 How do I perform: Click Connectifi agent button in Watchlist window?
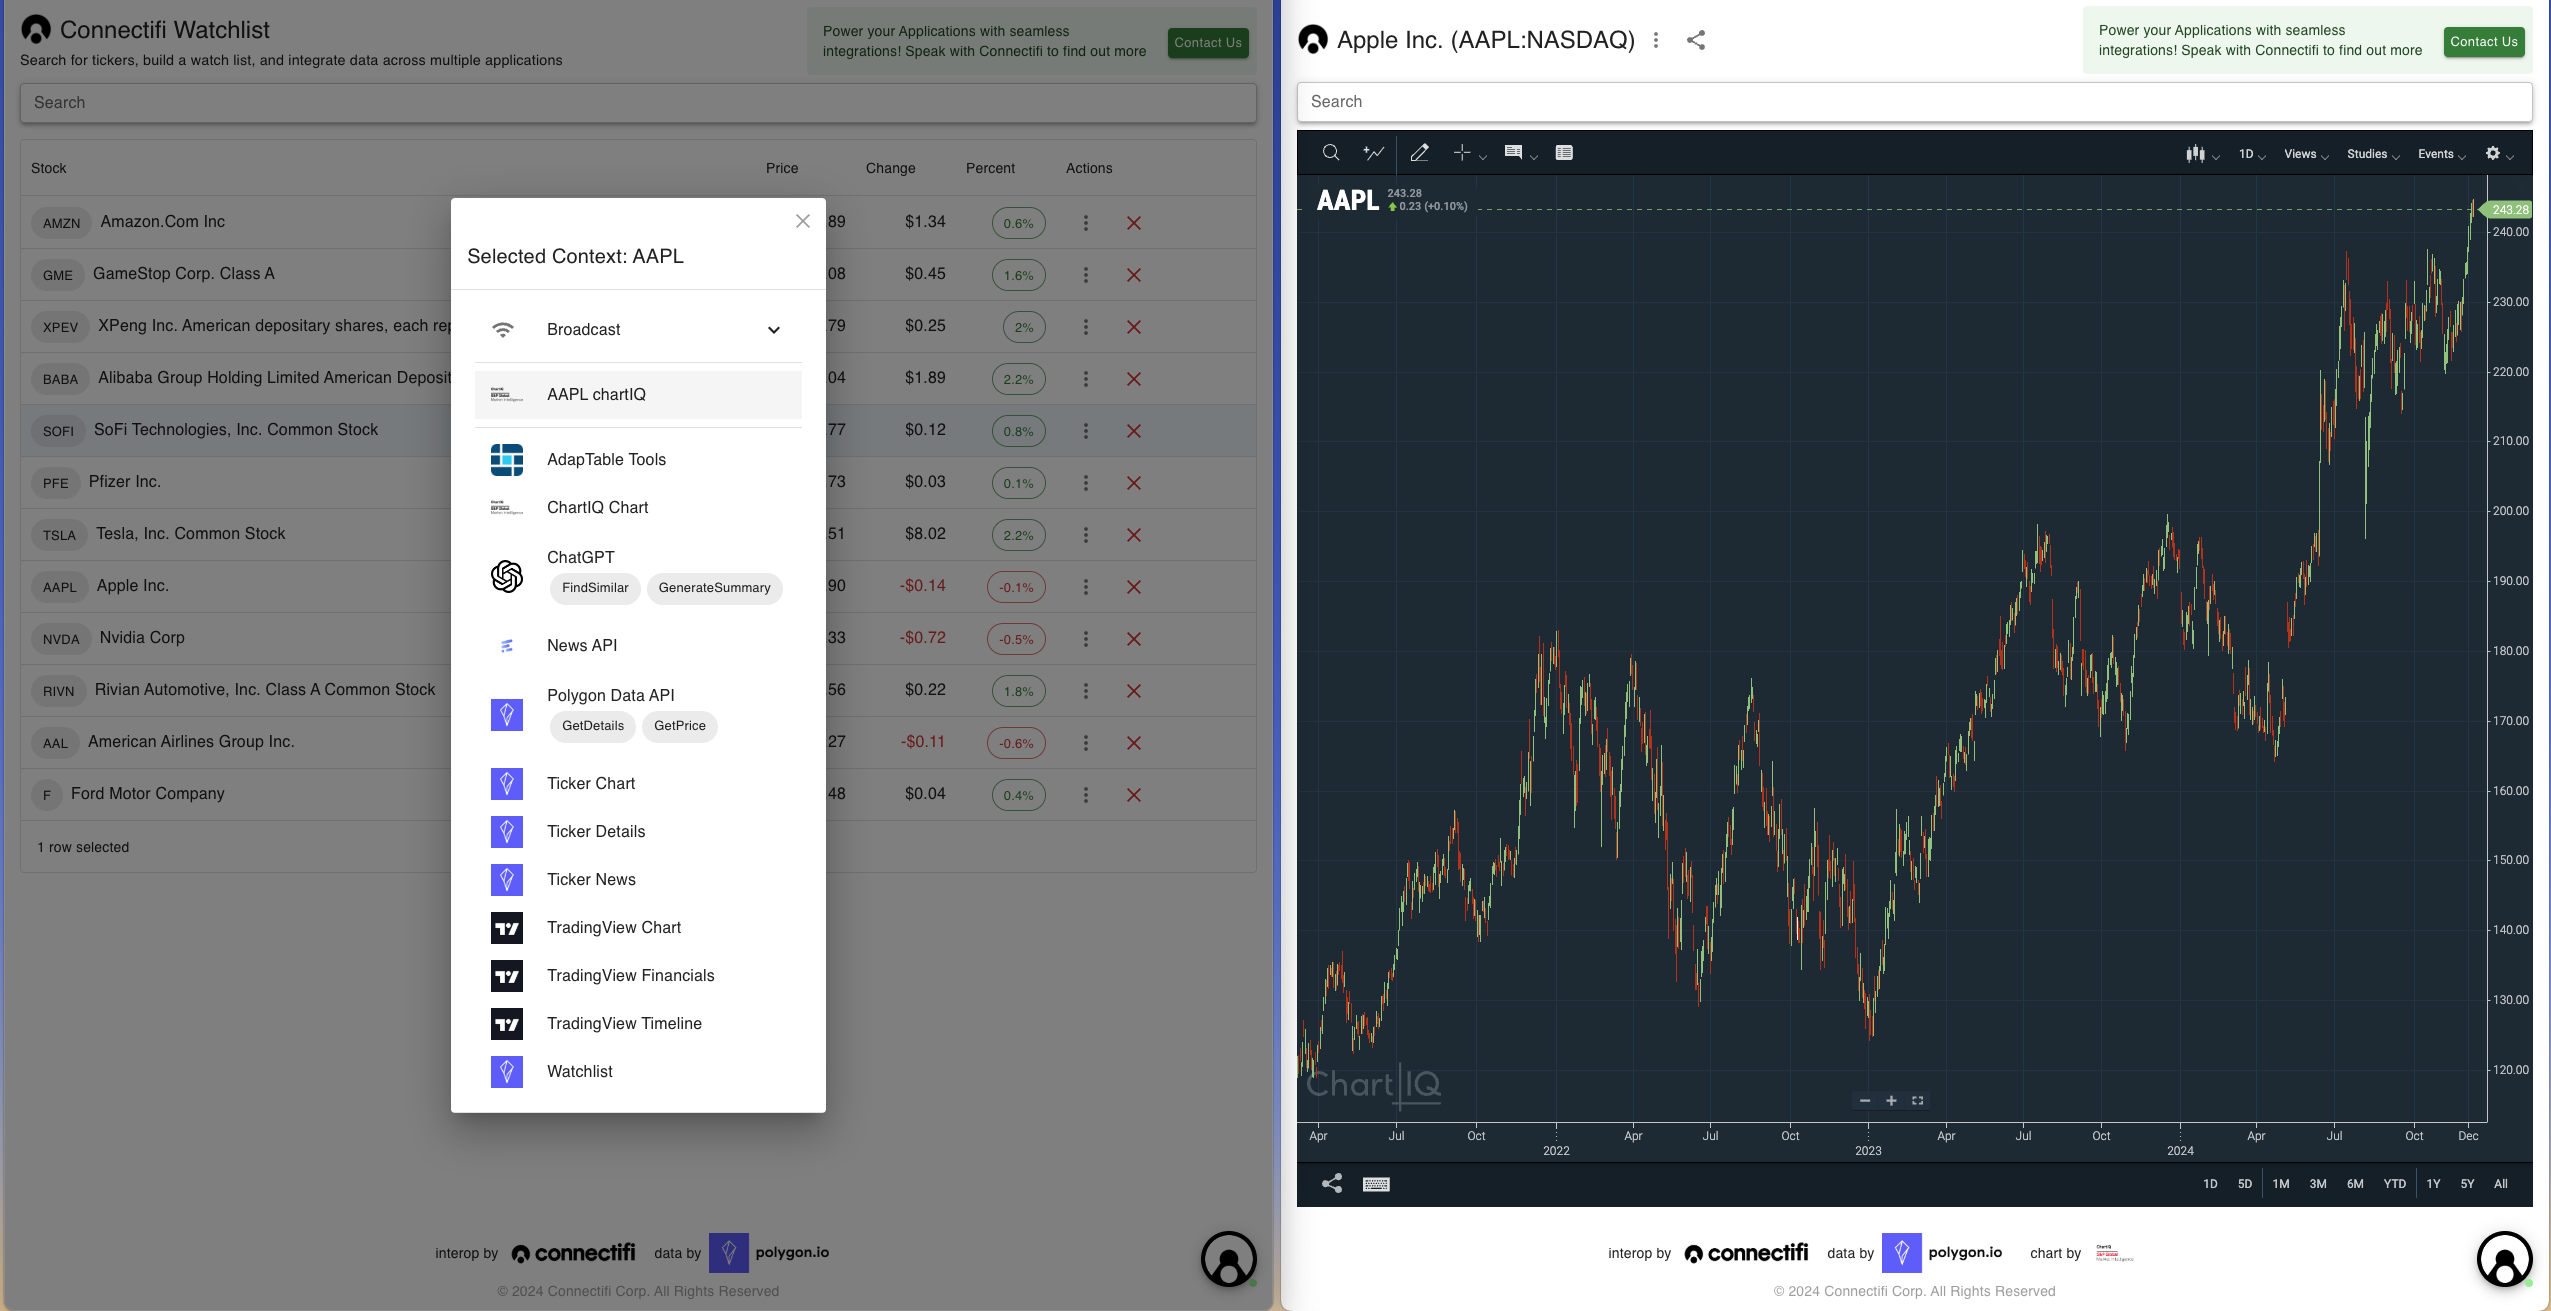[1228, 1259]
